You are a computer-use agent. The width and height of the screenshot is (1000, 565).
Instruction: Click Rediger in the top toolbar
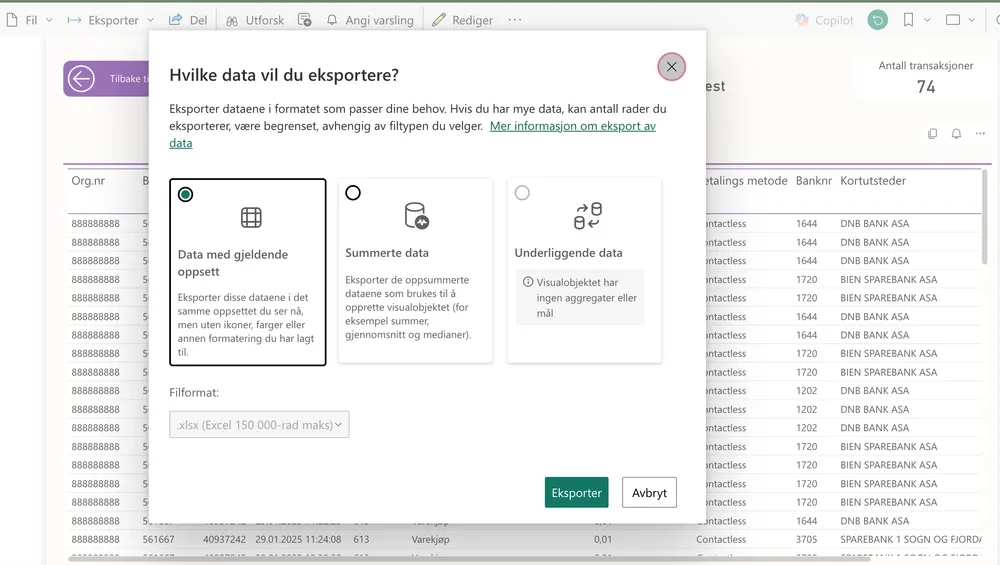click(462, 20)
